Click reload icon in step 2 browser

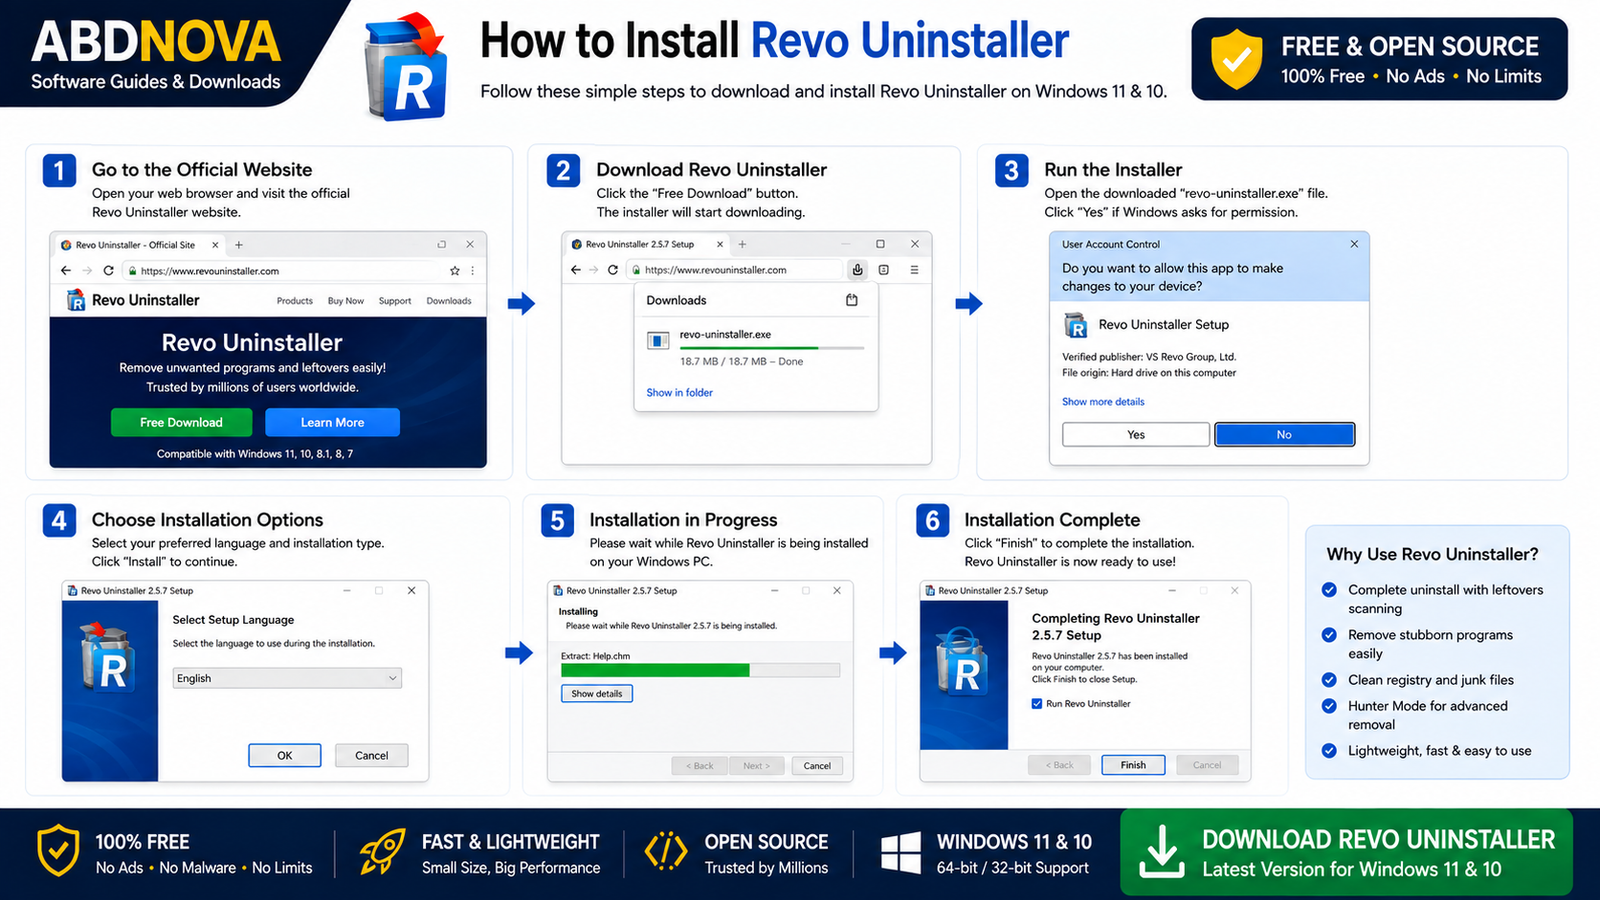[613, 270]
